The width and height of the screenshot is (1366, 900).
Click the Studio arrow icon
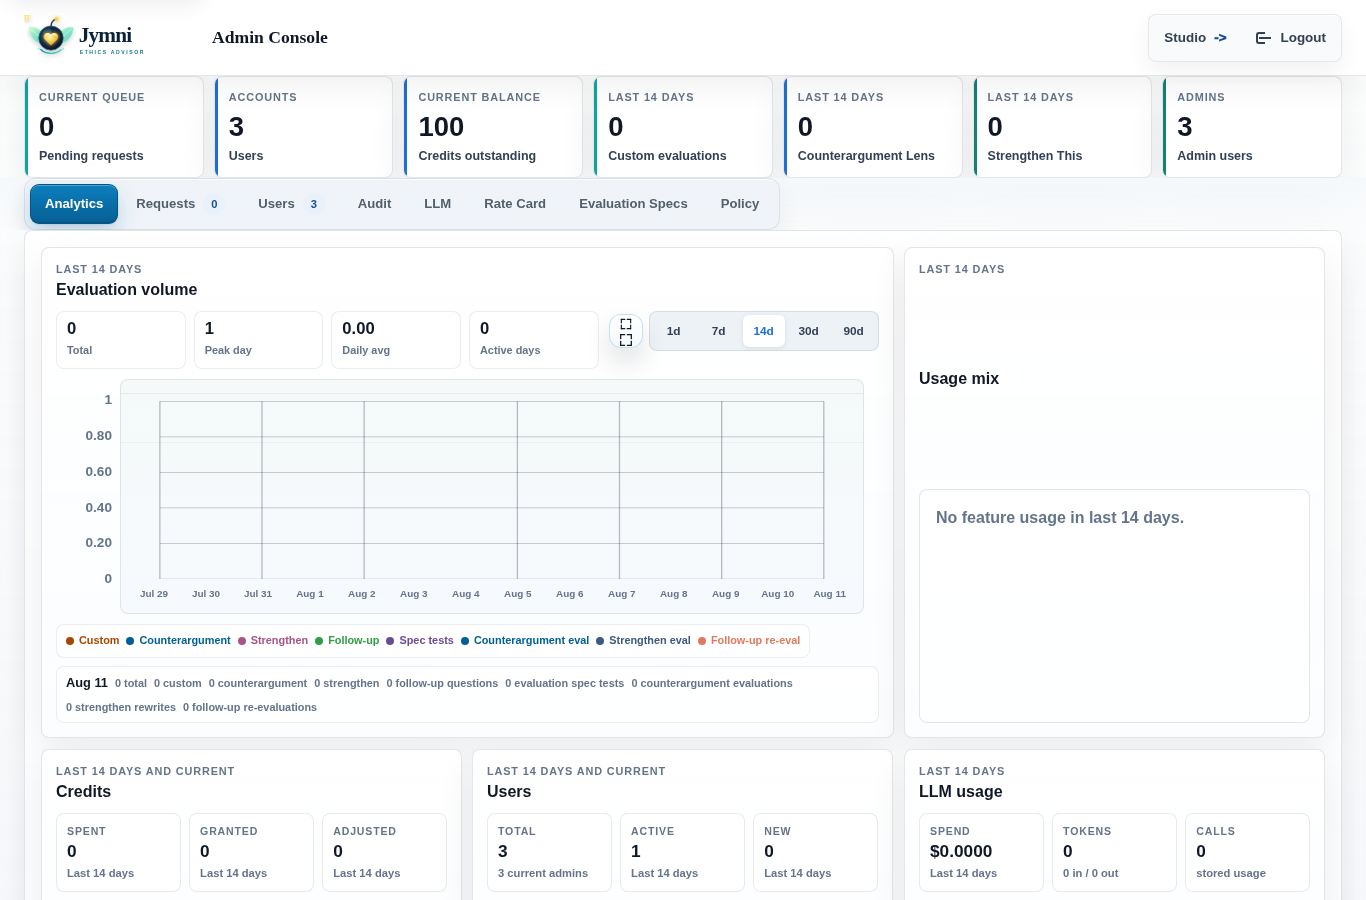pos(1220,38)
